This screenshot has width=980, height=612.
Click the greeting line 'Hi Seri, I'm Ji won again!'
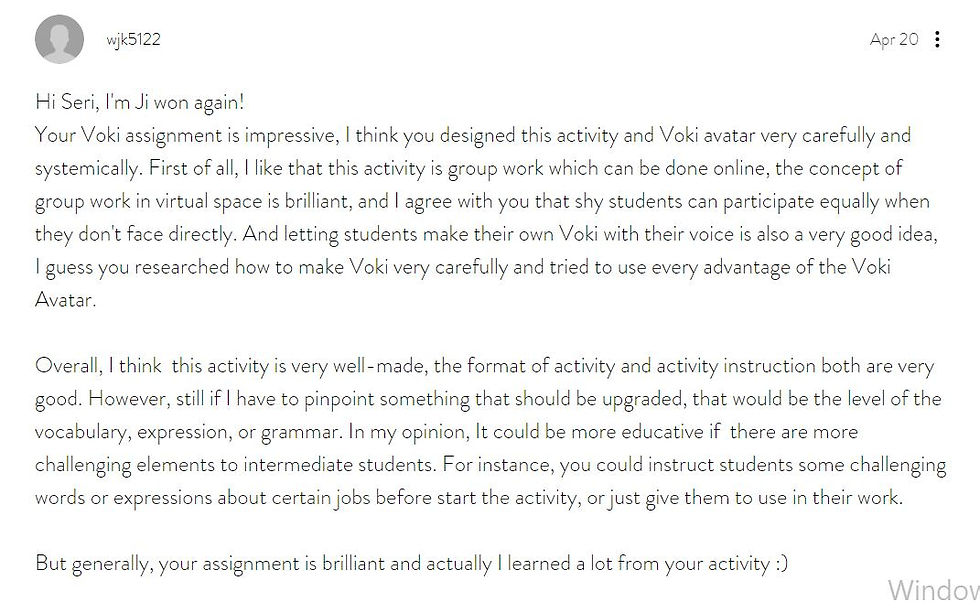click(x=139, y=102)
